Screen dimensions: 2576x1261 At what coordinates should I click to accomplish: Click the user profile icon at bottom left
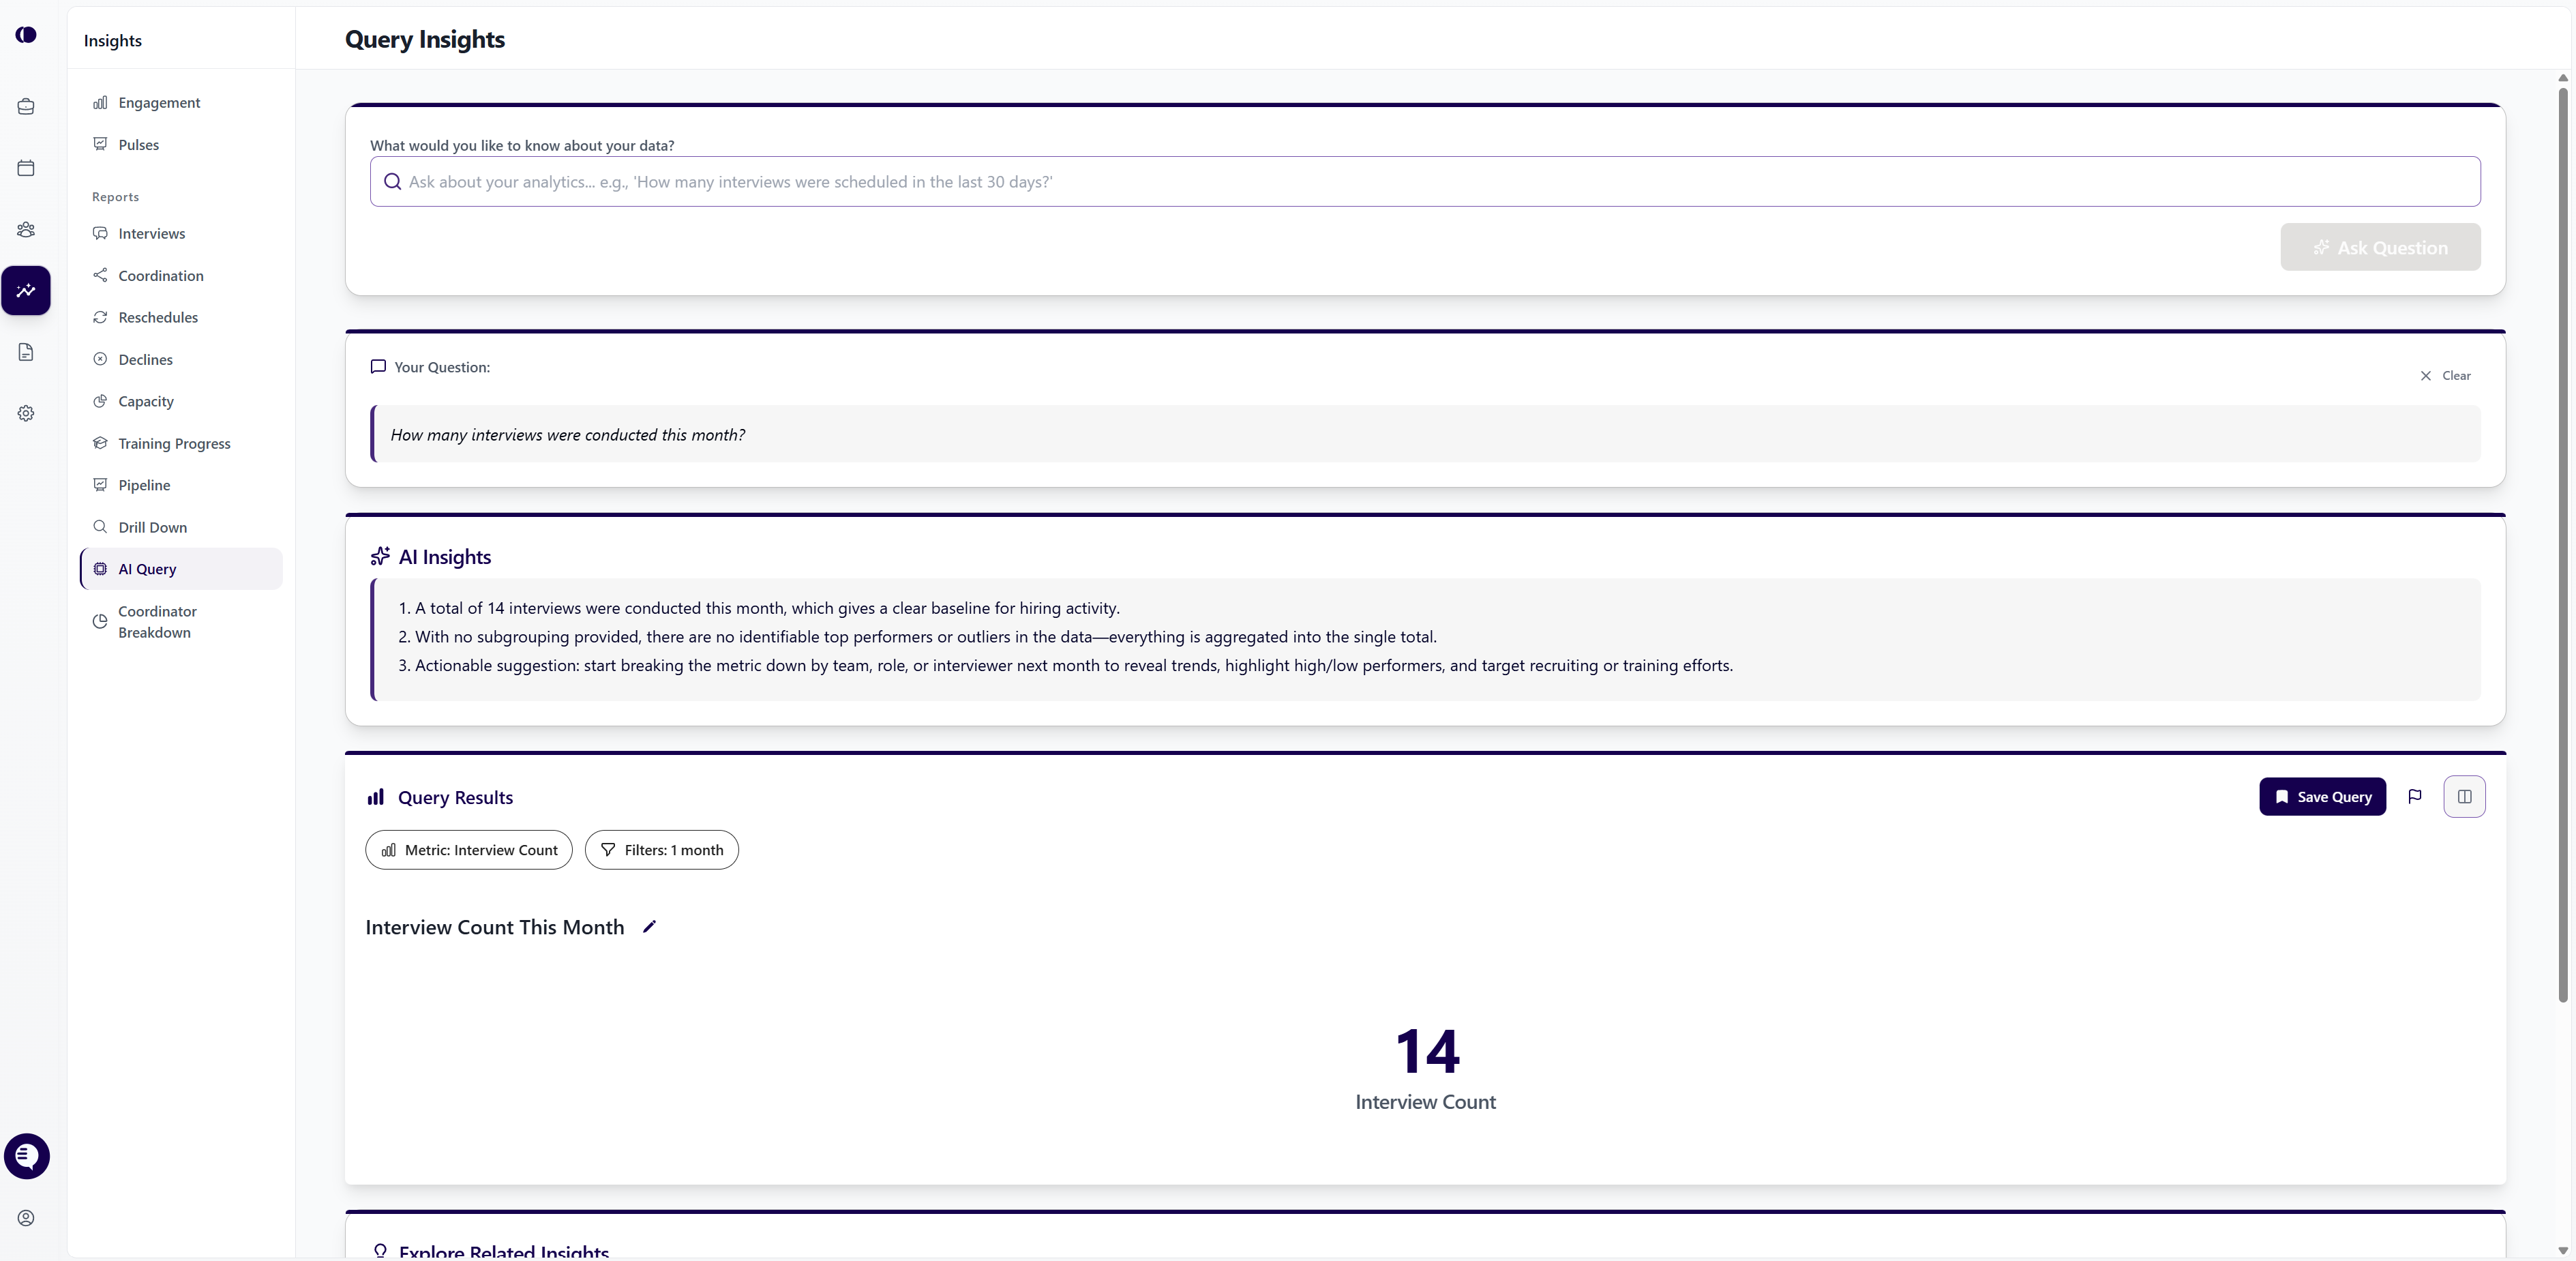click(25, 1218)
